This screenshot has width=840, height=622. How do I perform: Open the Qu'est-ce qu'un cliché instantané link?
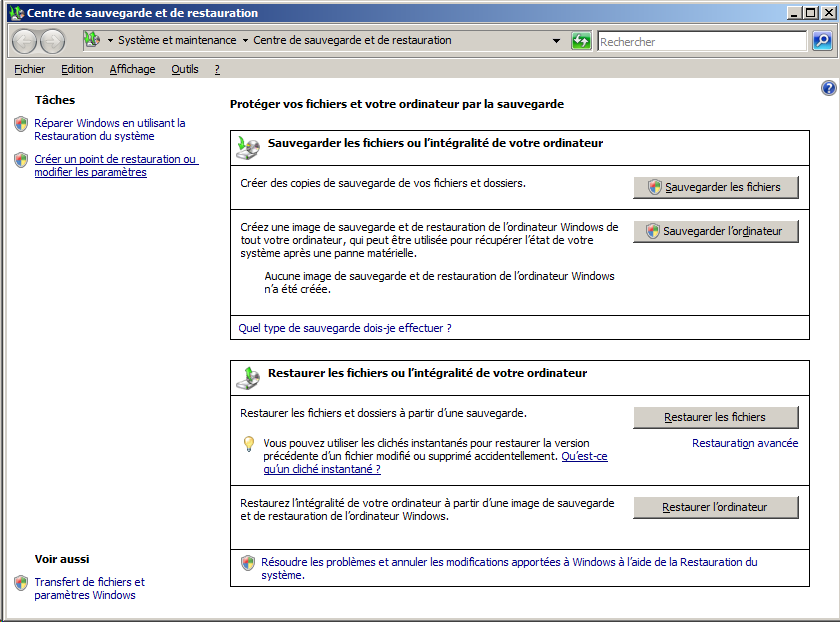point(584,456)
